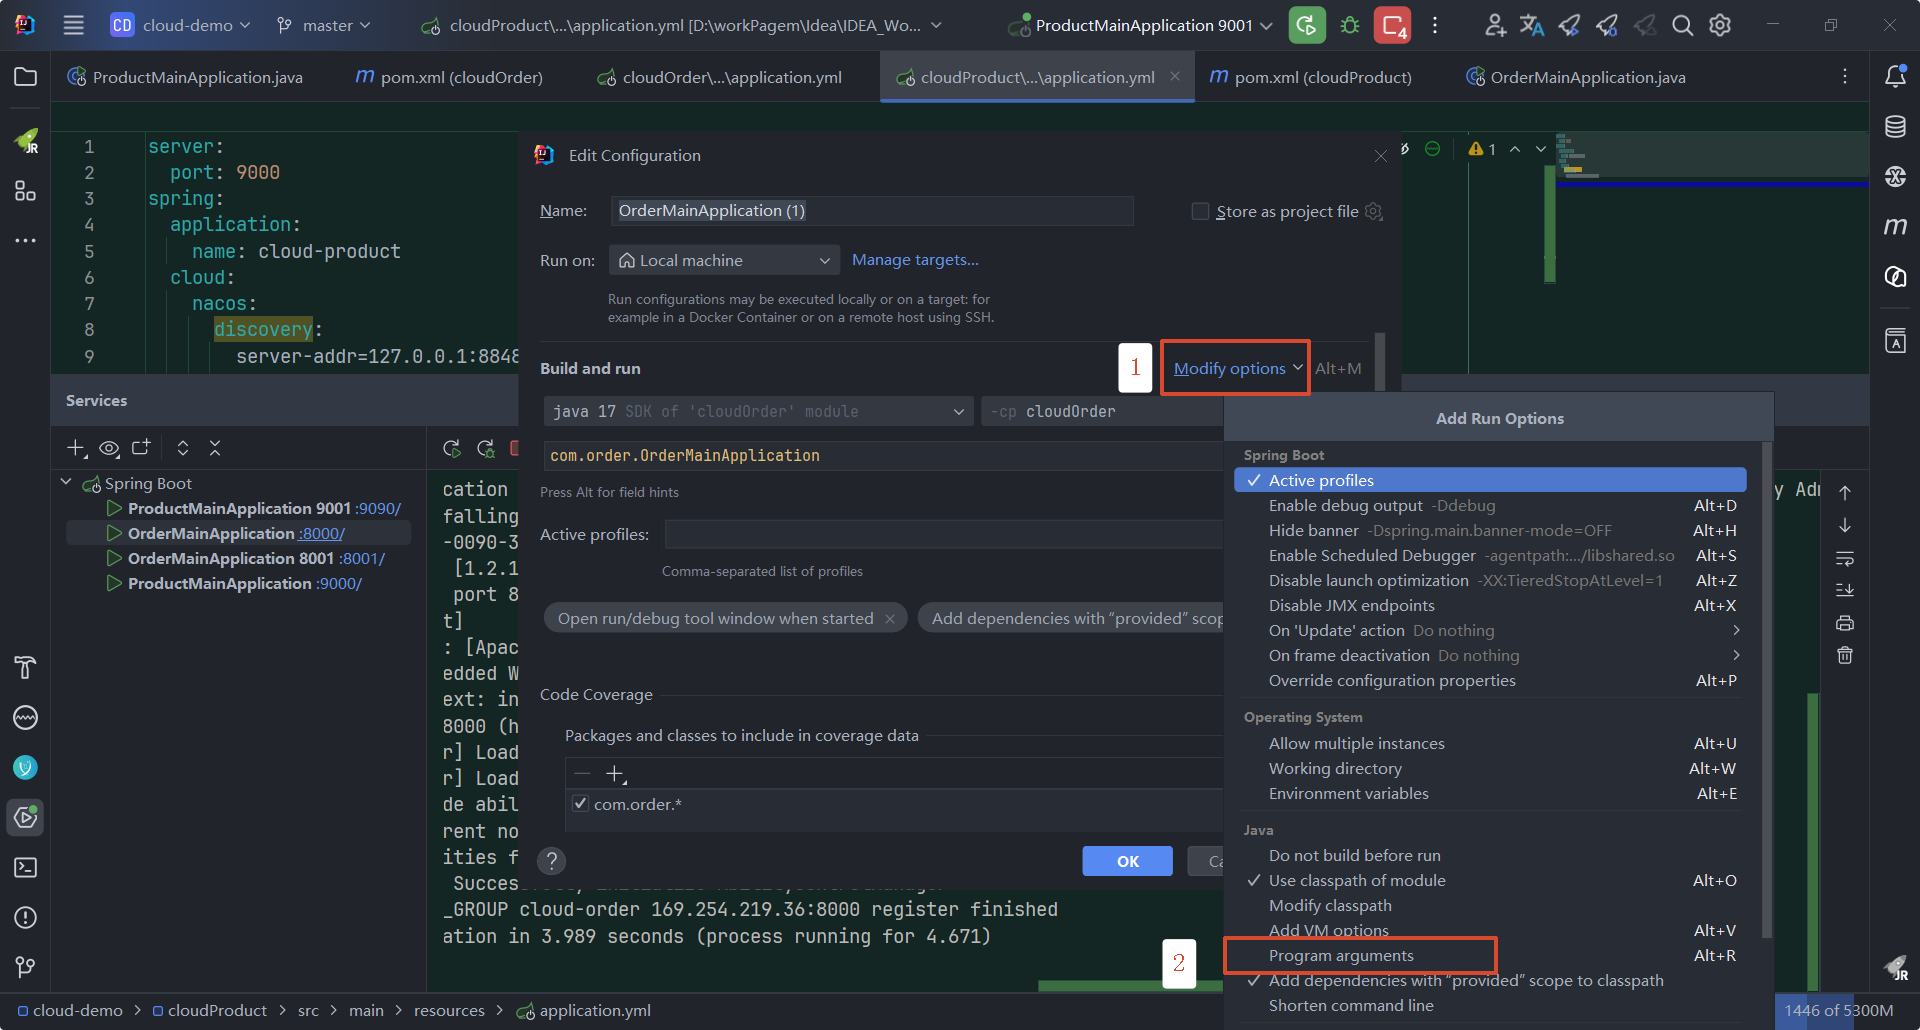Select the Program arguments menu option
Screen dimensions: 1920x1030
[1490, 955]
